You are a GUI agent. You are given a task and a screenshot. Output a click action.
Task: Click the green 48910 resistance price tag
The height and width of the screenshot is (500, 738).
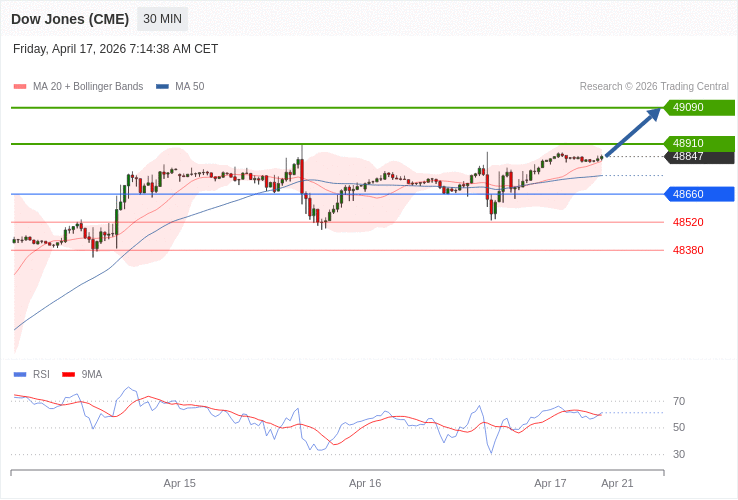(699, 143)
